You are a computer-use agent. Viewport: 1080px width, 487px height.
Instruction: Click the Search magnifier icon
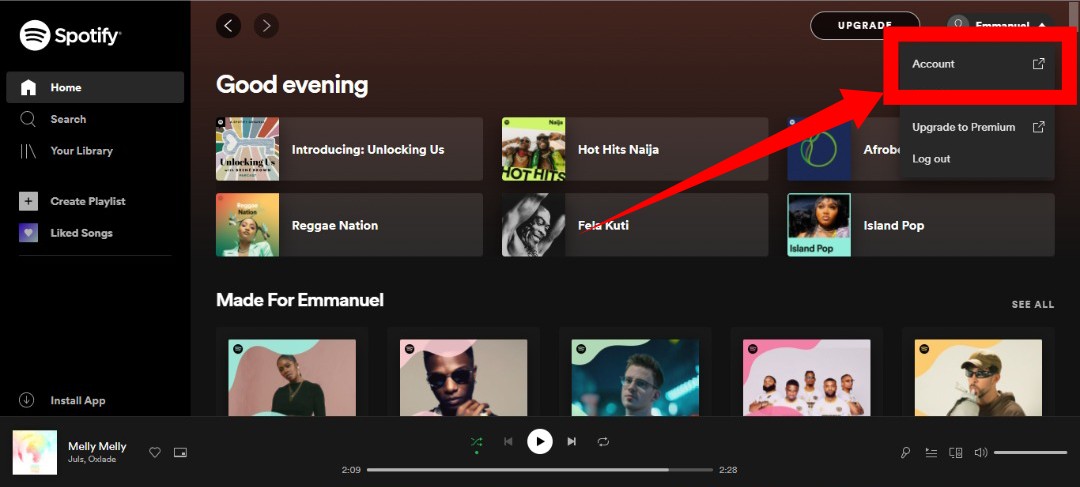click(x=28, y=119)
